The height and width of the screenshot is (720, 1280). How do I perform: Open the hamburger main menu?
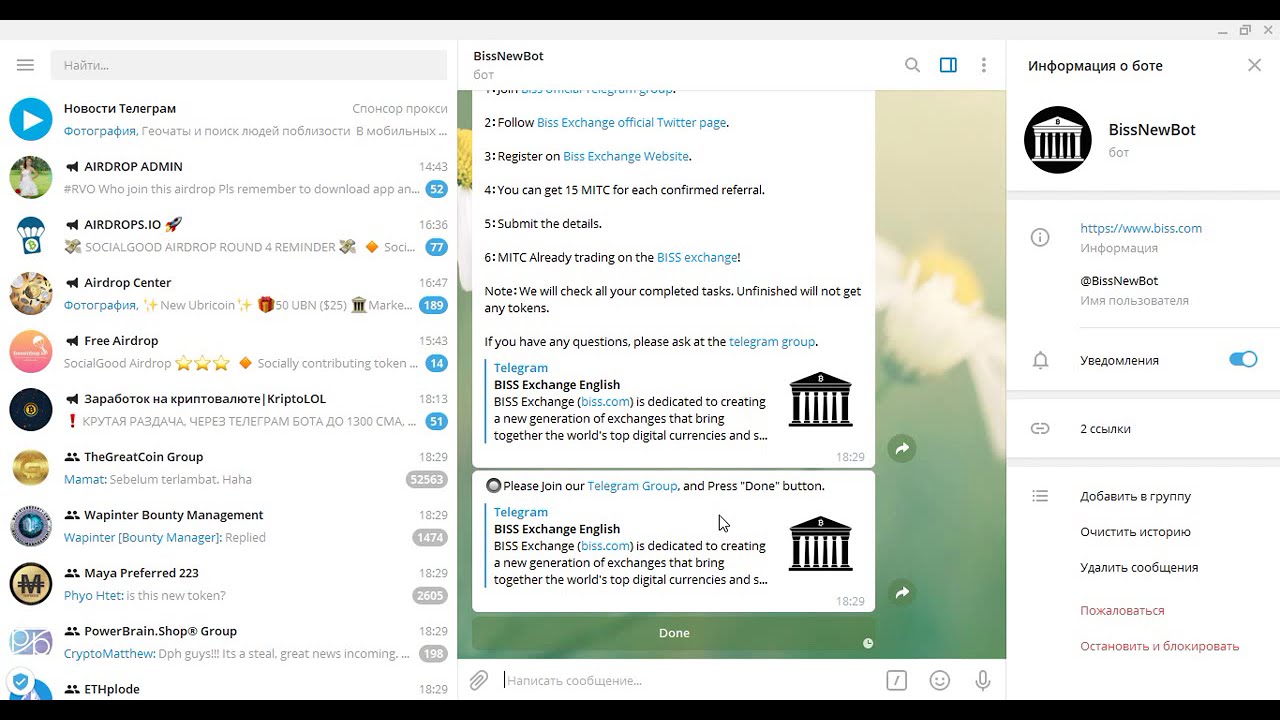click(25, 65)
